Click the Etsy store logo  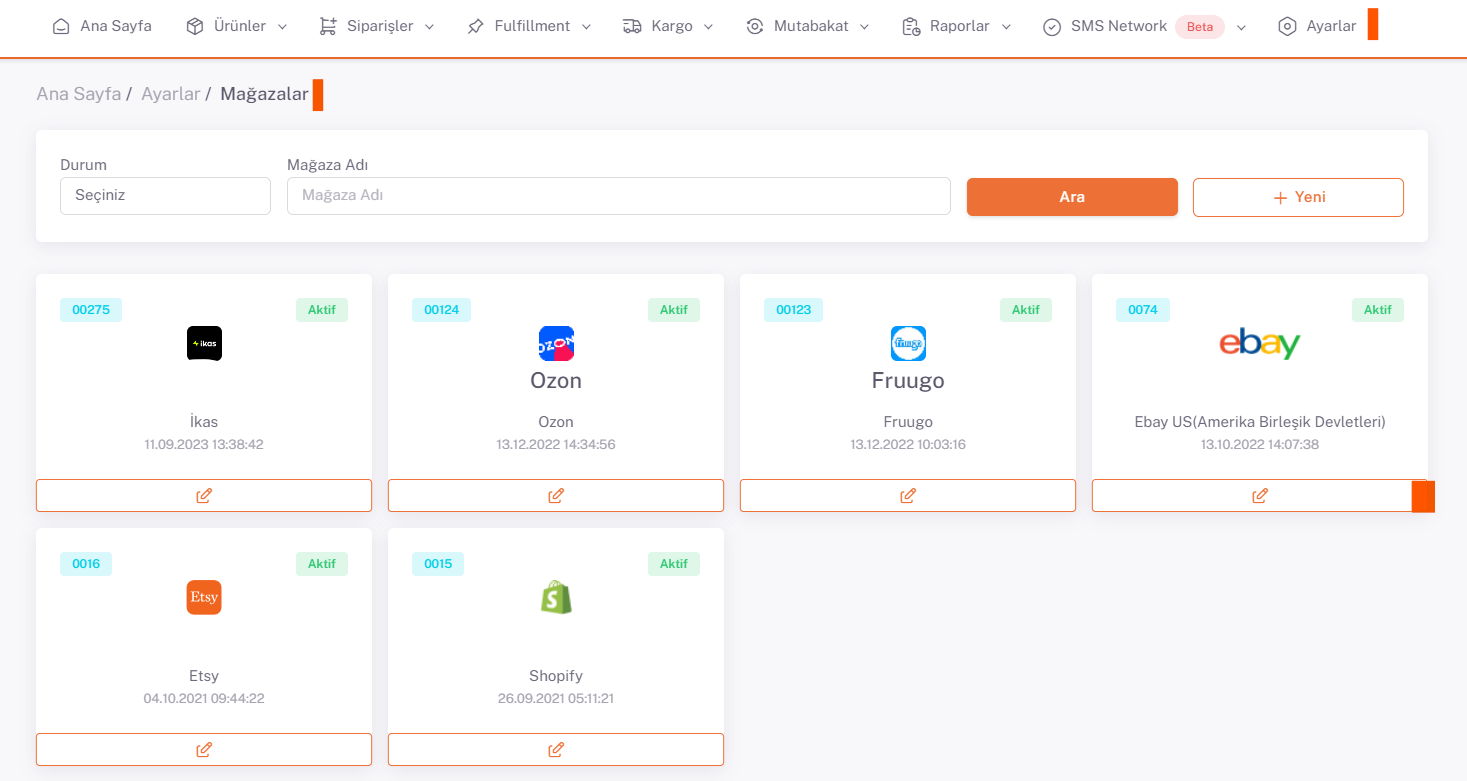[204, 598]
